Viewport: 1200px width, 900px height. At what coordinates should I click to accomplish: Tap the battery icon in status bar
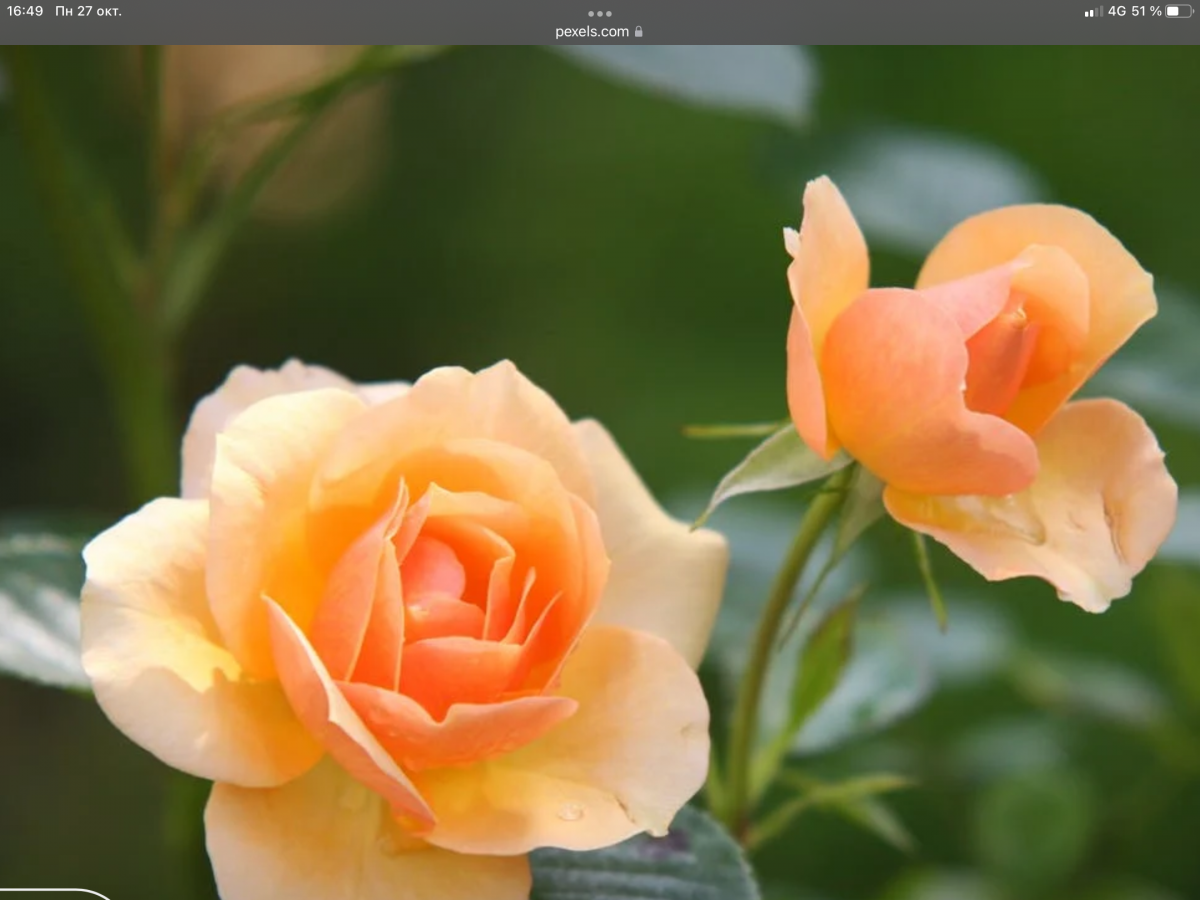click(1179, 11)
